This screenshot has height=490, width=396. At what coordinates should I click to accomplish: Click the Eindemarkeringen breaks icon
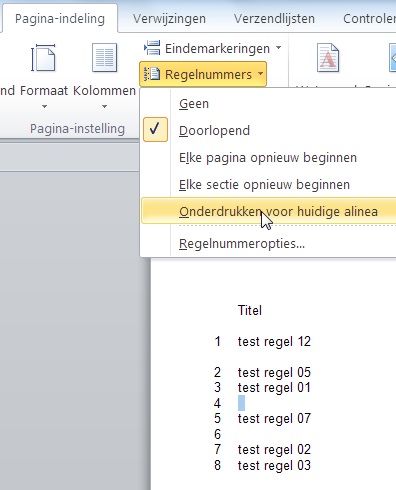tap(152, 48)
